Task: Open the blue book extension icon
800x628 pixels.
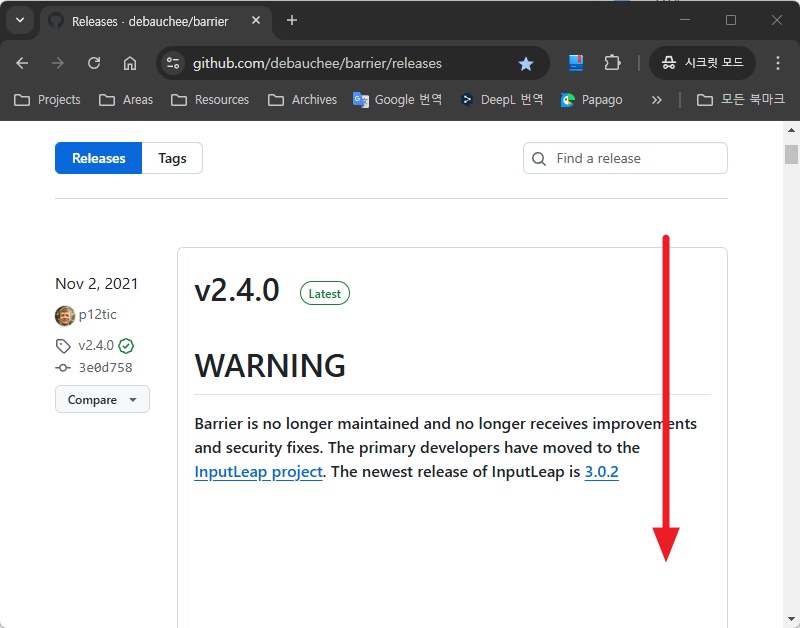Action: click(576, 63)
